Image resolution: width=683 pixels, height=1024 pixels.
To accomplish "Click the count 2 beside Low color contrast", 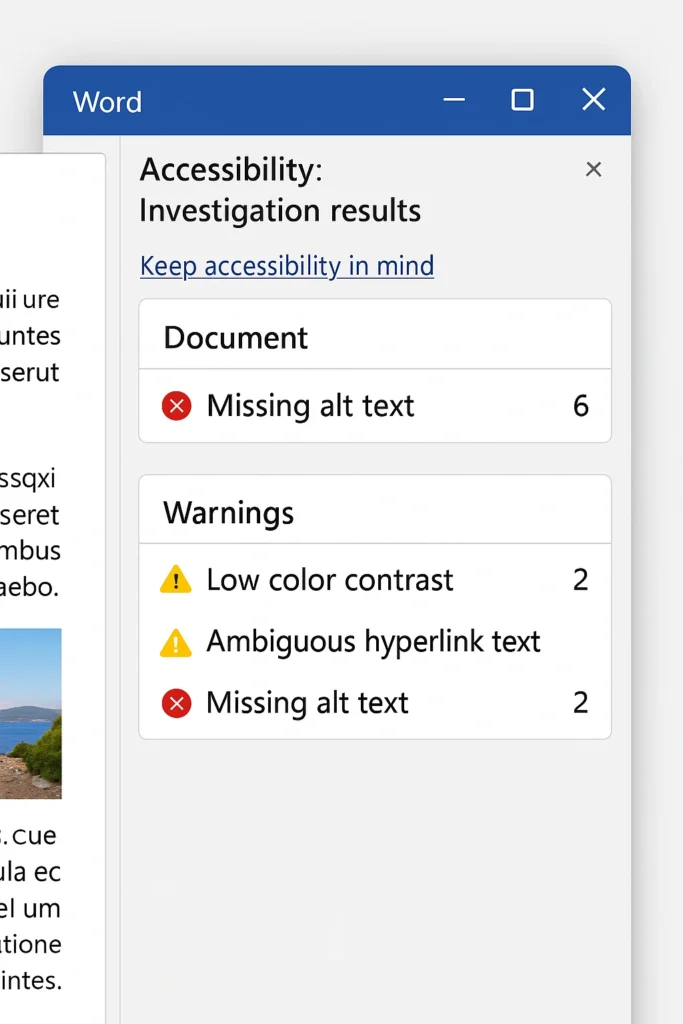I will coord(580,580).
